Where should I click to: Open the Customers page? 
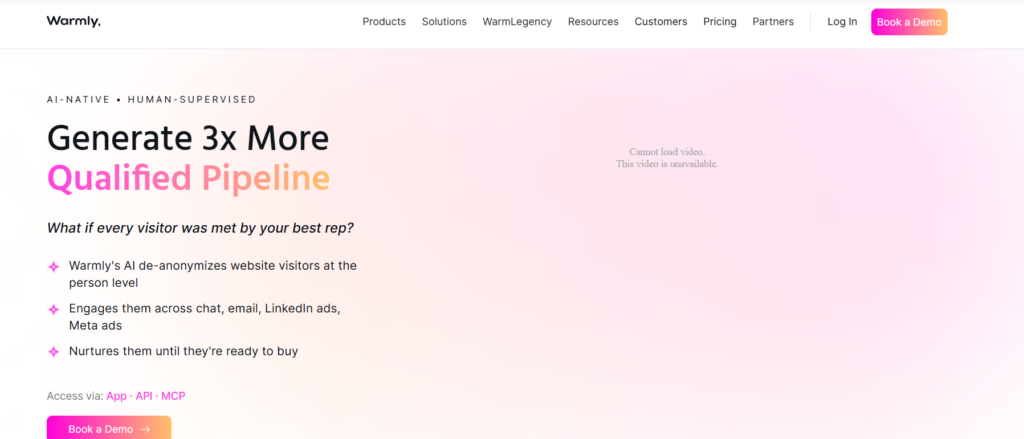click(661, 22)
